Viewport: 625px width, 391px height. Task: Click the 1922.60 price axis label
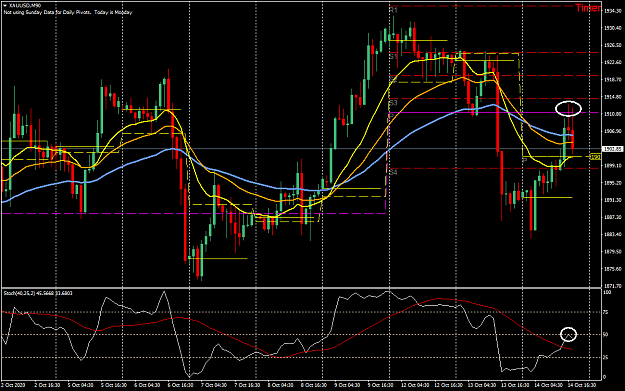click(x=613, y=62)
